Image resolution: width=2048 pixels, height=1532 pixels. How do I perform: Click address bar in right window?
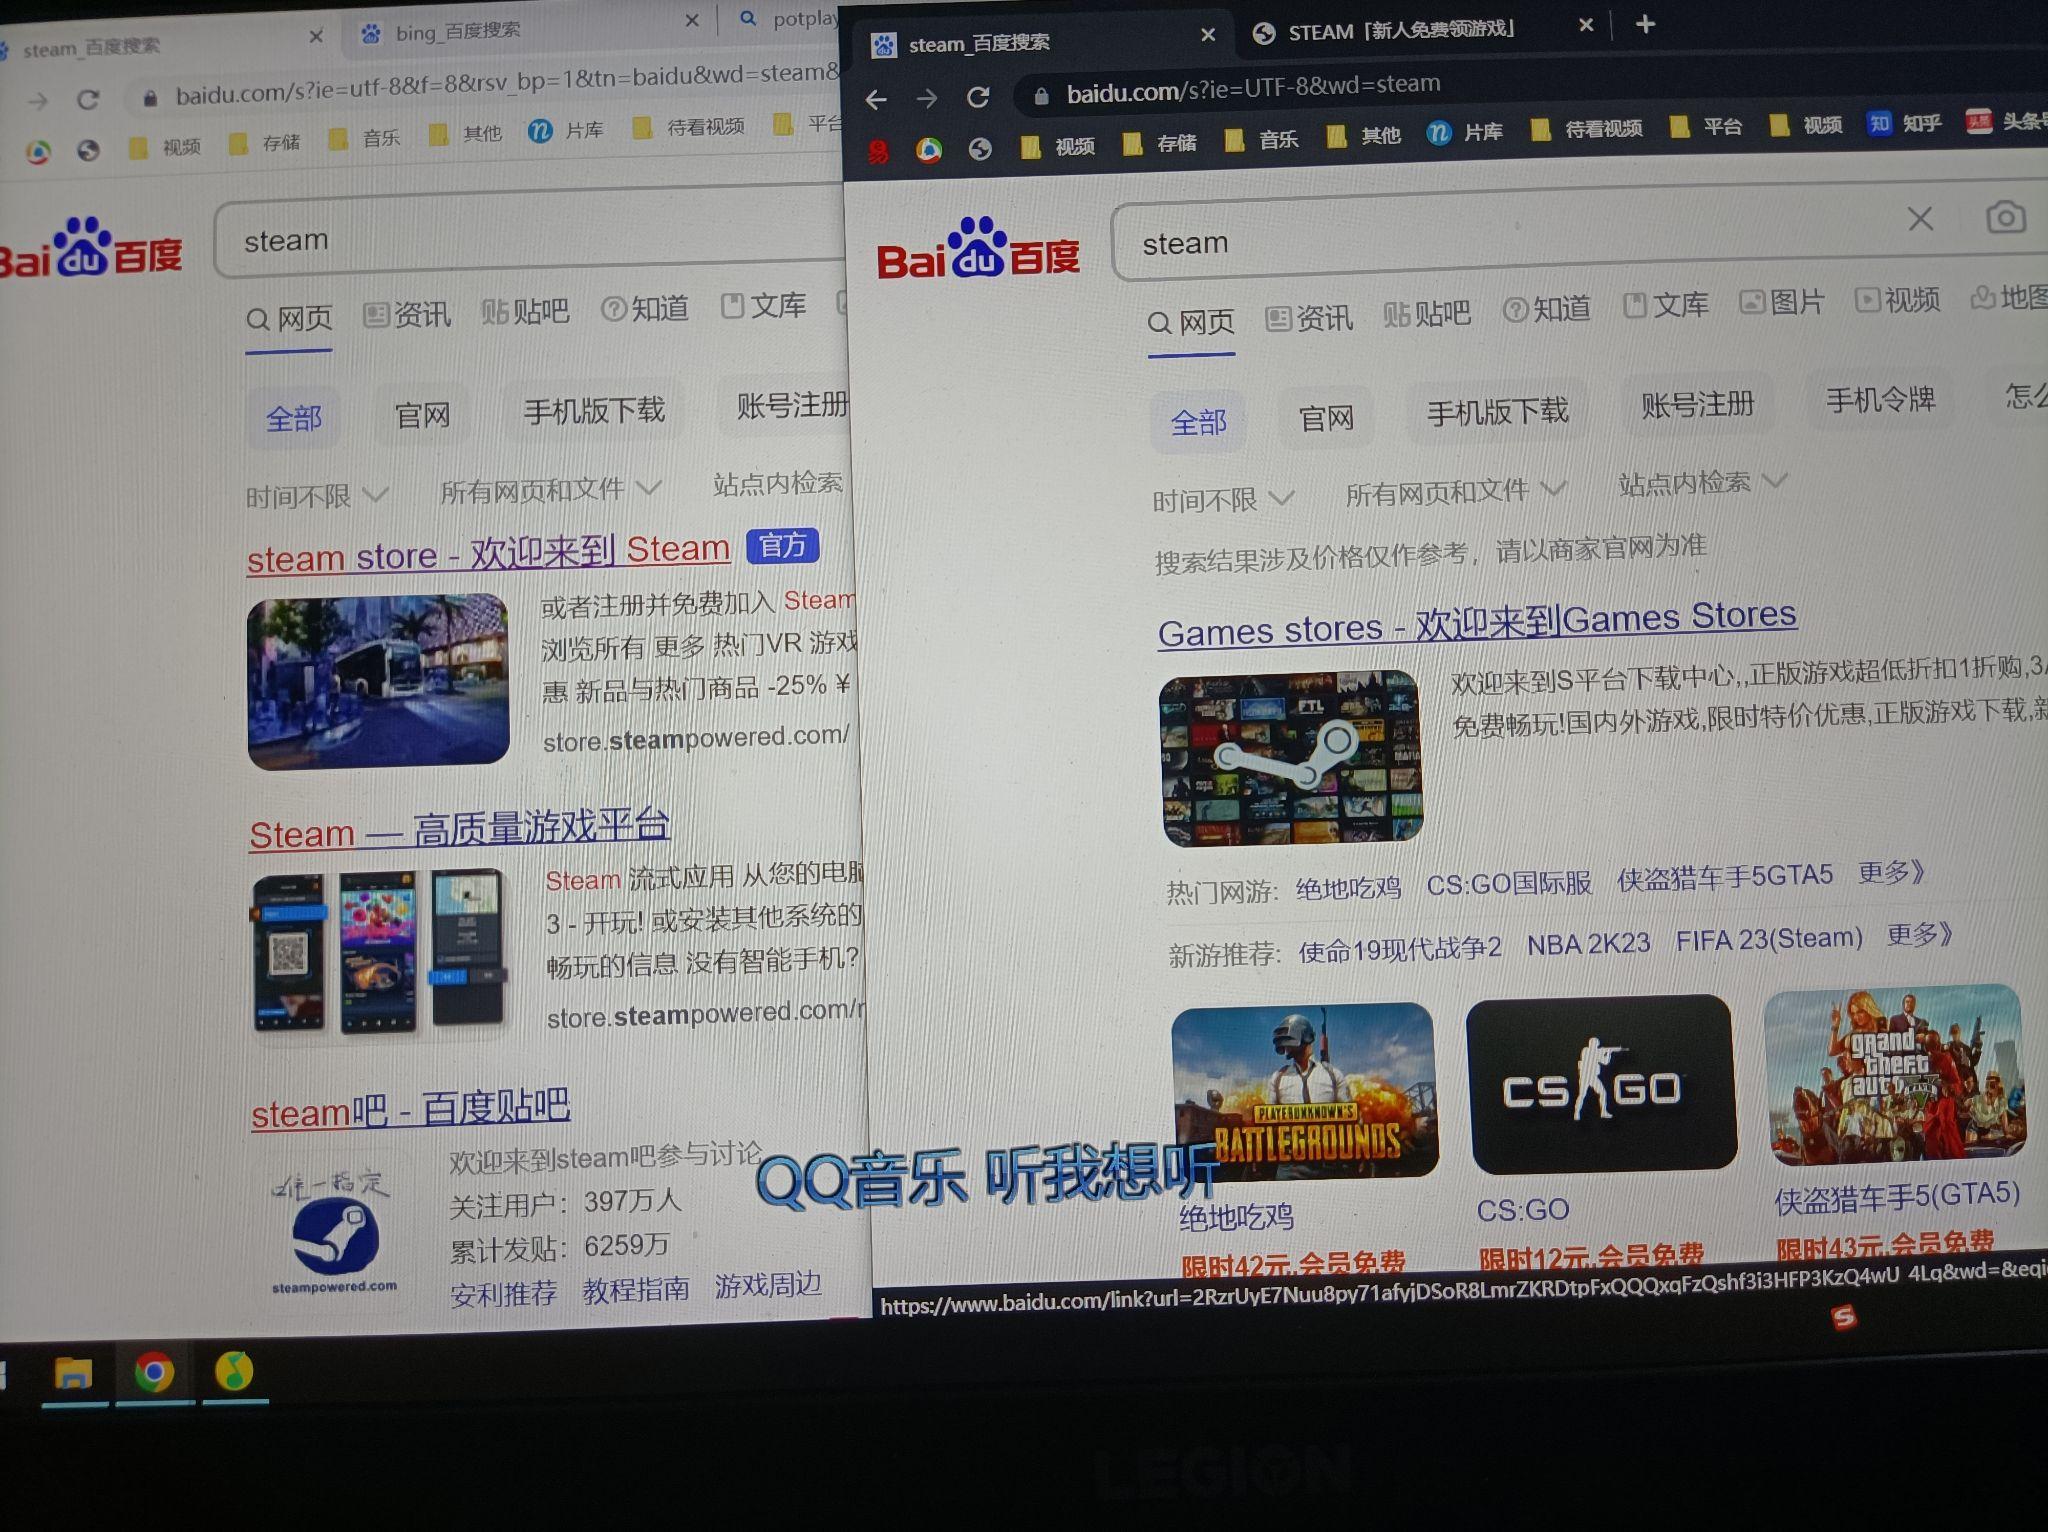tap(1530, 86)
